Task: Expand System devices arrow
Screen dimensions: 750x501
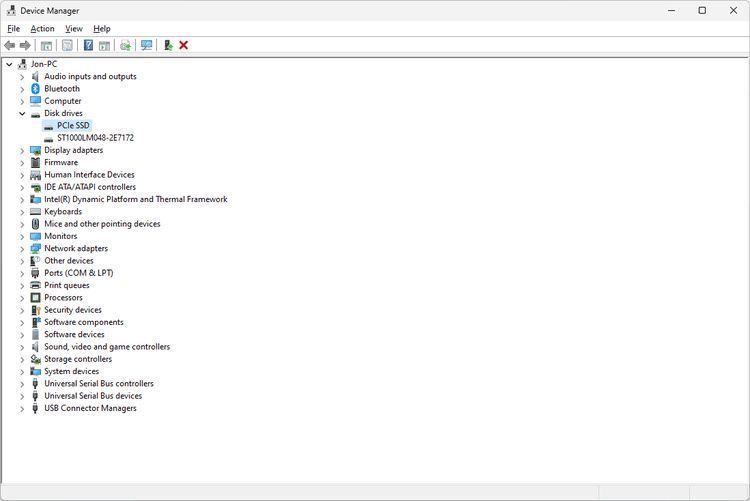Action: [x=22, y=371]
